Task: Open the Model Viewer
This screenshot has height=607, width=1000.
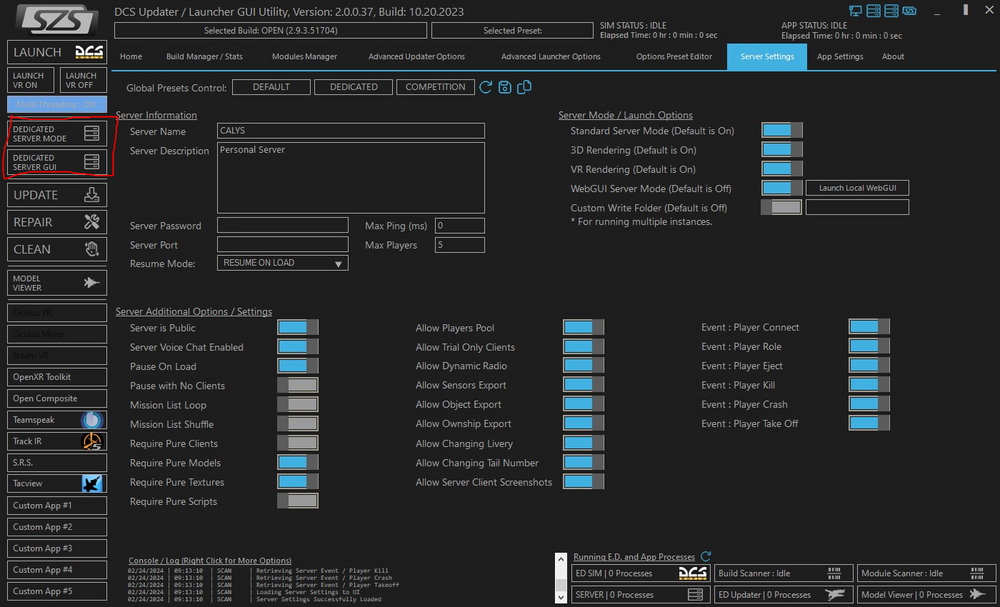Action: (57, 283)
